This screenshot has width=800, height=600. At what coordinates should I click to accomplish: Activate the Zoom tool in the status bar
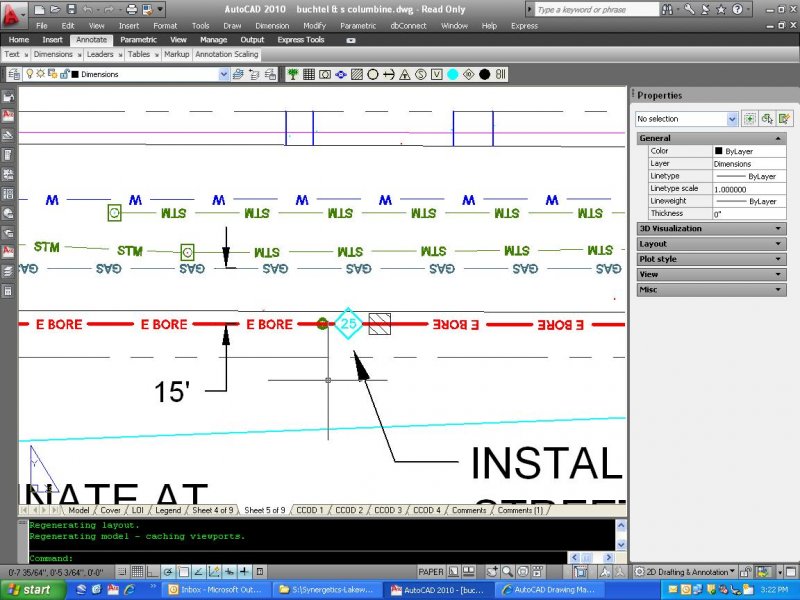coord(507,571)
